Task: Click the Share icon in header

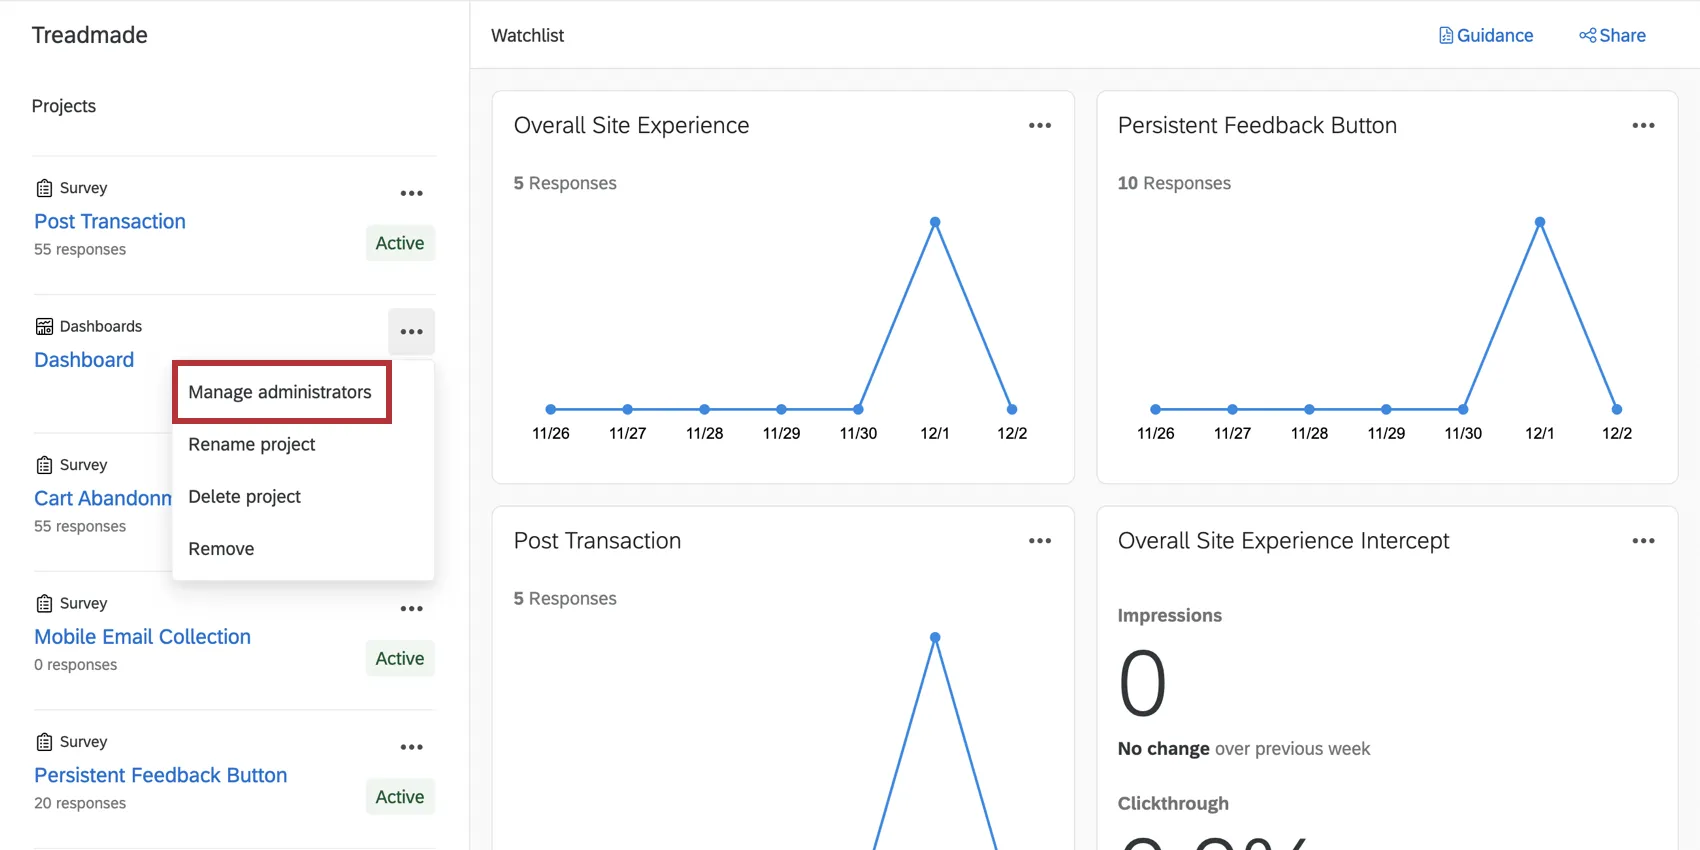Action: (1587, 36)
